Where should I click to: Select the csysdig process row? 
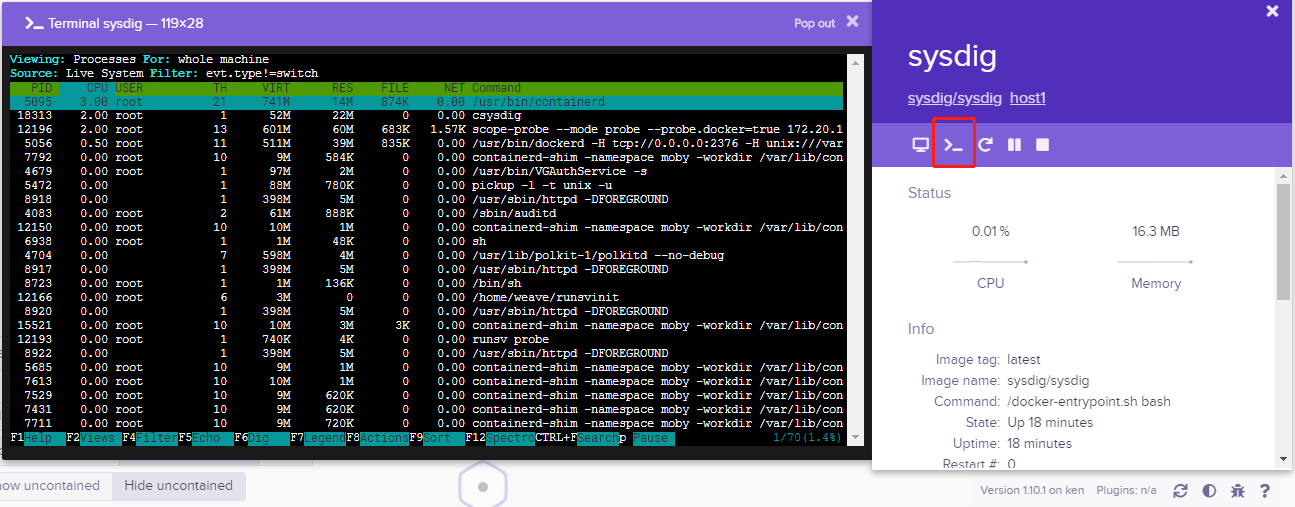(427, 116)
